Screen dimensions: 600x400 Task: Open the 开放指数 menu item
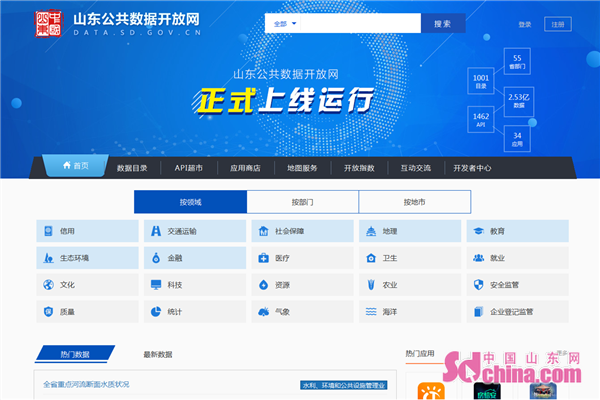coord(359,168)
